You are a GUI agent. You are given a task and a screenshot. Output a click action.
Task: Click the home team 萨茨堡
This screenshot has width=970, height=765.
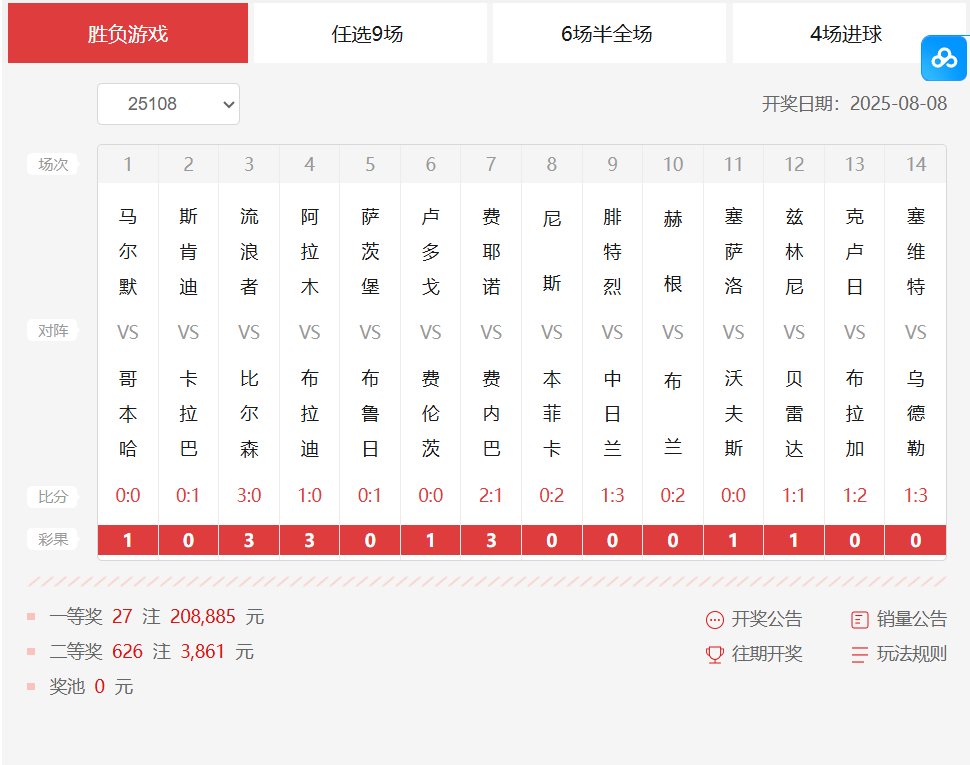click(370, 252)
